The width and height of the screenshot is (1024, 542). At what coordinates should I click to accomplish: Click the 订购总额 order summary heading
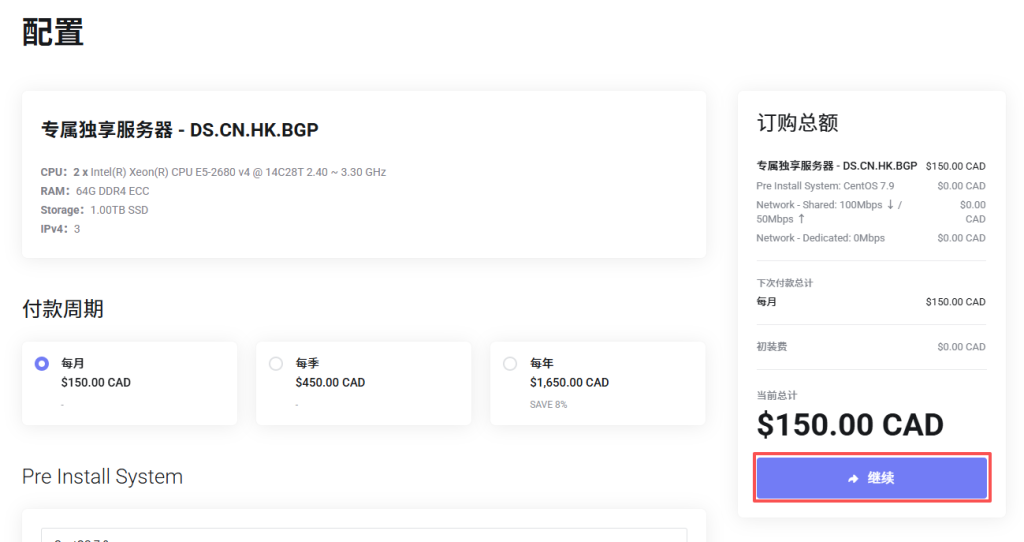797,123
